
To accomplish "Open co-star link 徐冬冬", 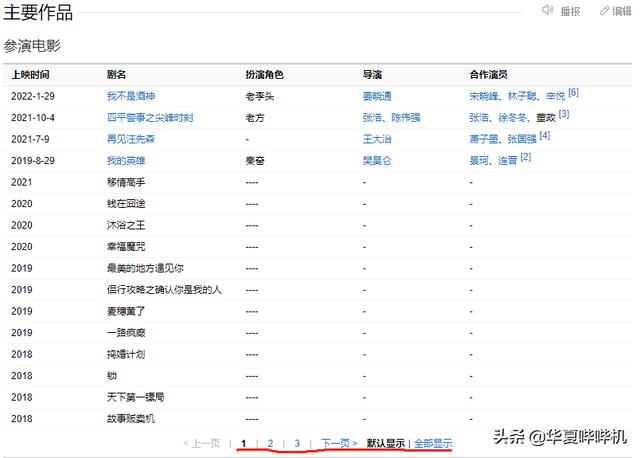I will pyautogui.click(x=513, y=118).
